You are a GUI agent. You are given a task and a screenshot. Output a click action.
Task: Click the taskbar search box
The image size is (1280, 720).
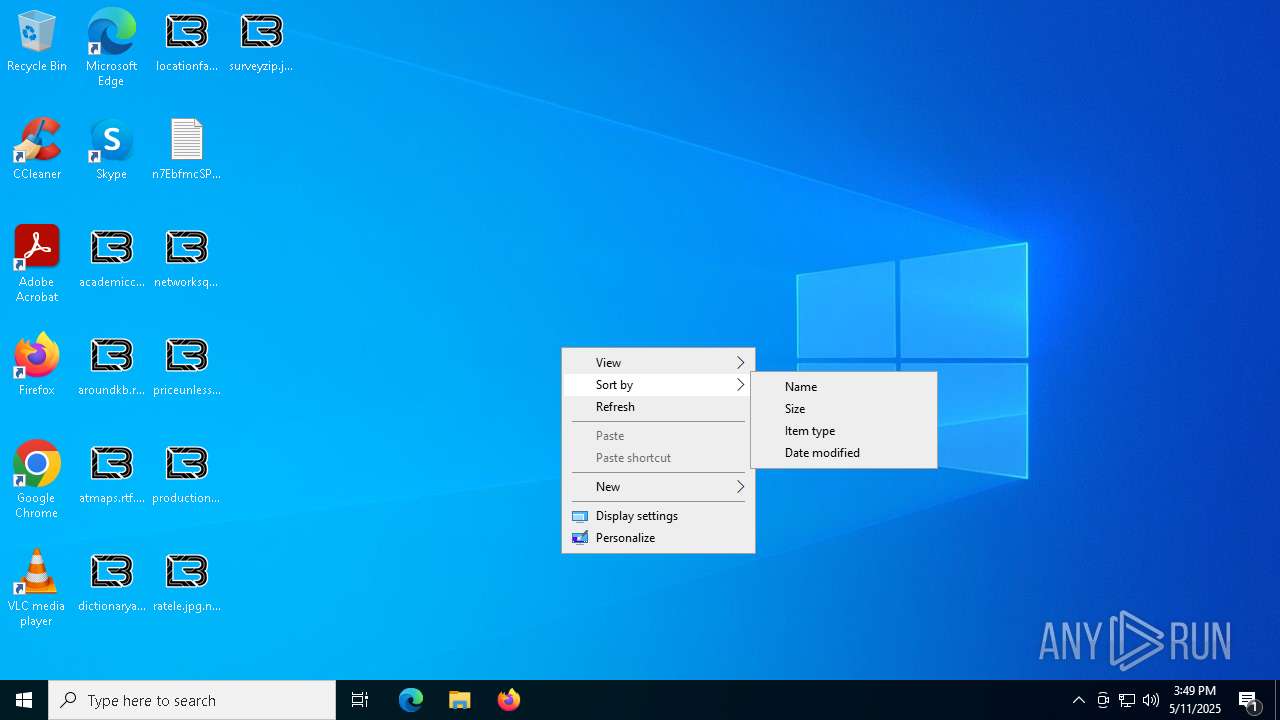tap(192, 700)
